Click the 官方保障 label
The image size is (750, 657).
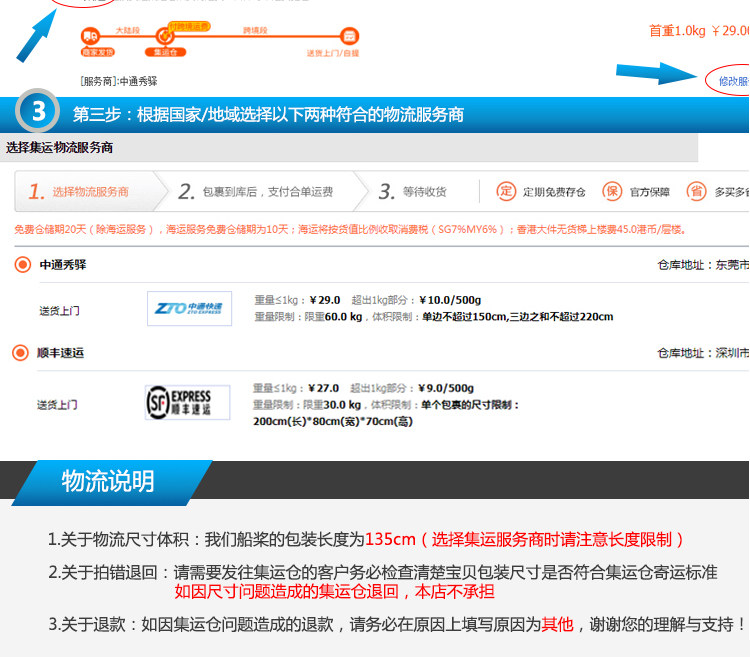click(650, 192)
